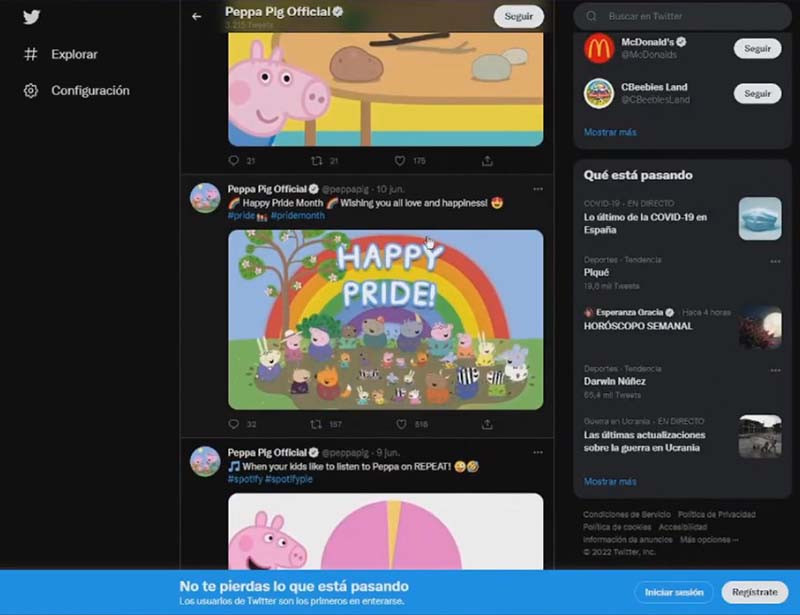Click the CBeebies Land avatar
Viewport: 800px width, 615px height.
[598, 93]
